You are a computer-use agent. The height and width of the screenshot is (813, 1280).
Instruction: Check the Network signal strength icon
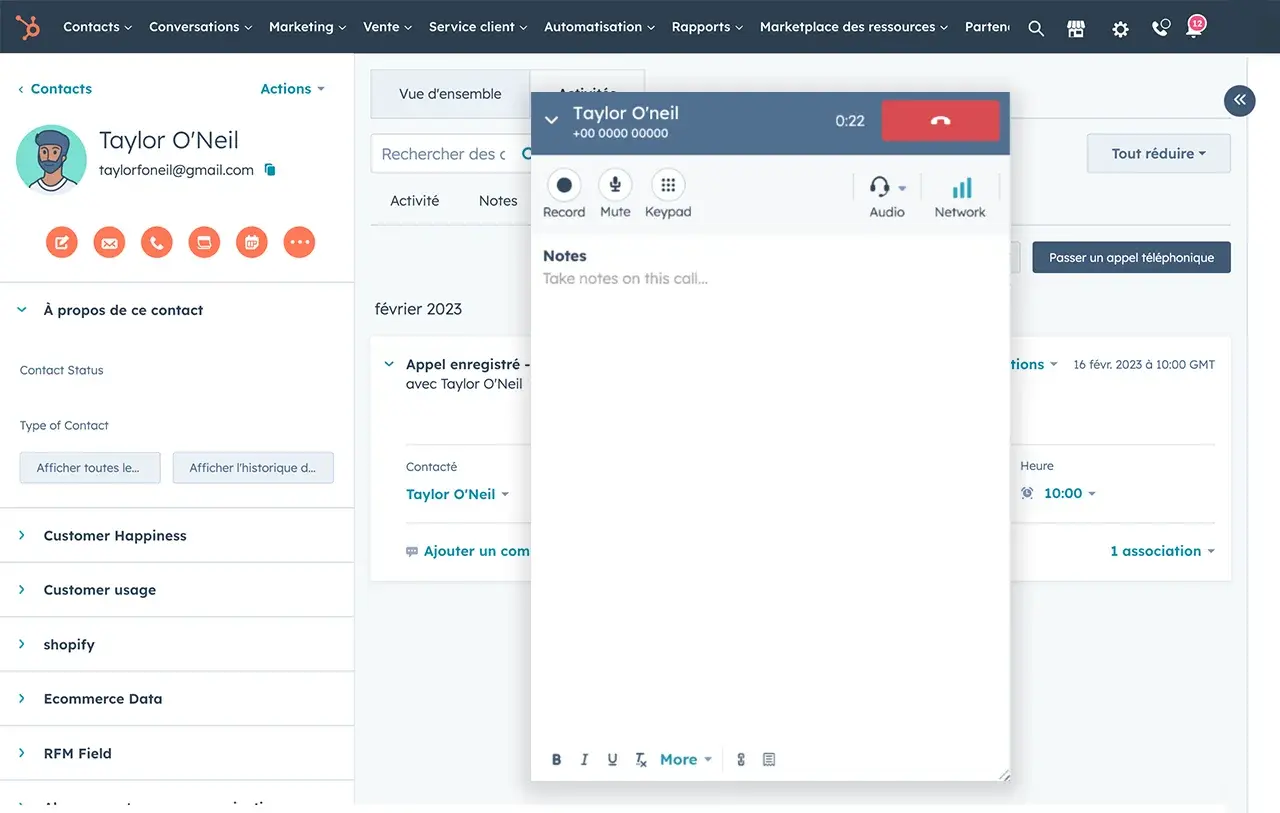pyautogui.click(x=960, y=189)
